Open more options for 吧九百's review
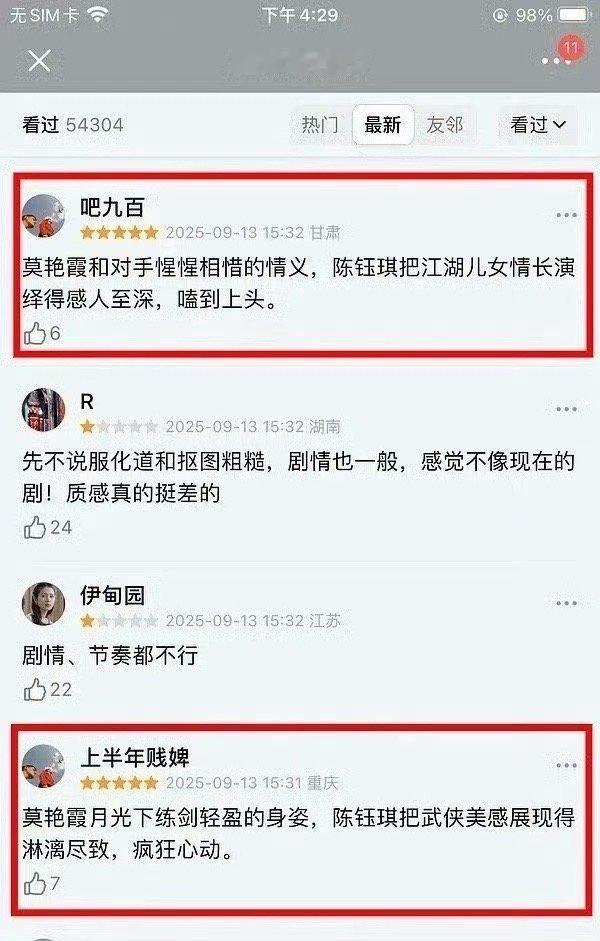 tap(566, 215)
